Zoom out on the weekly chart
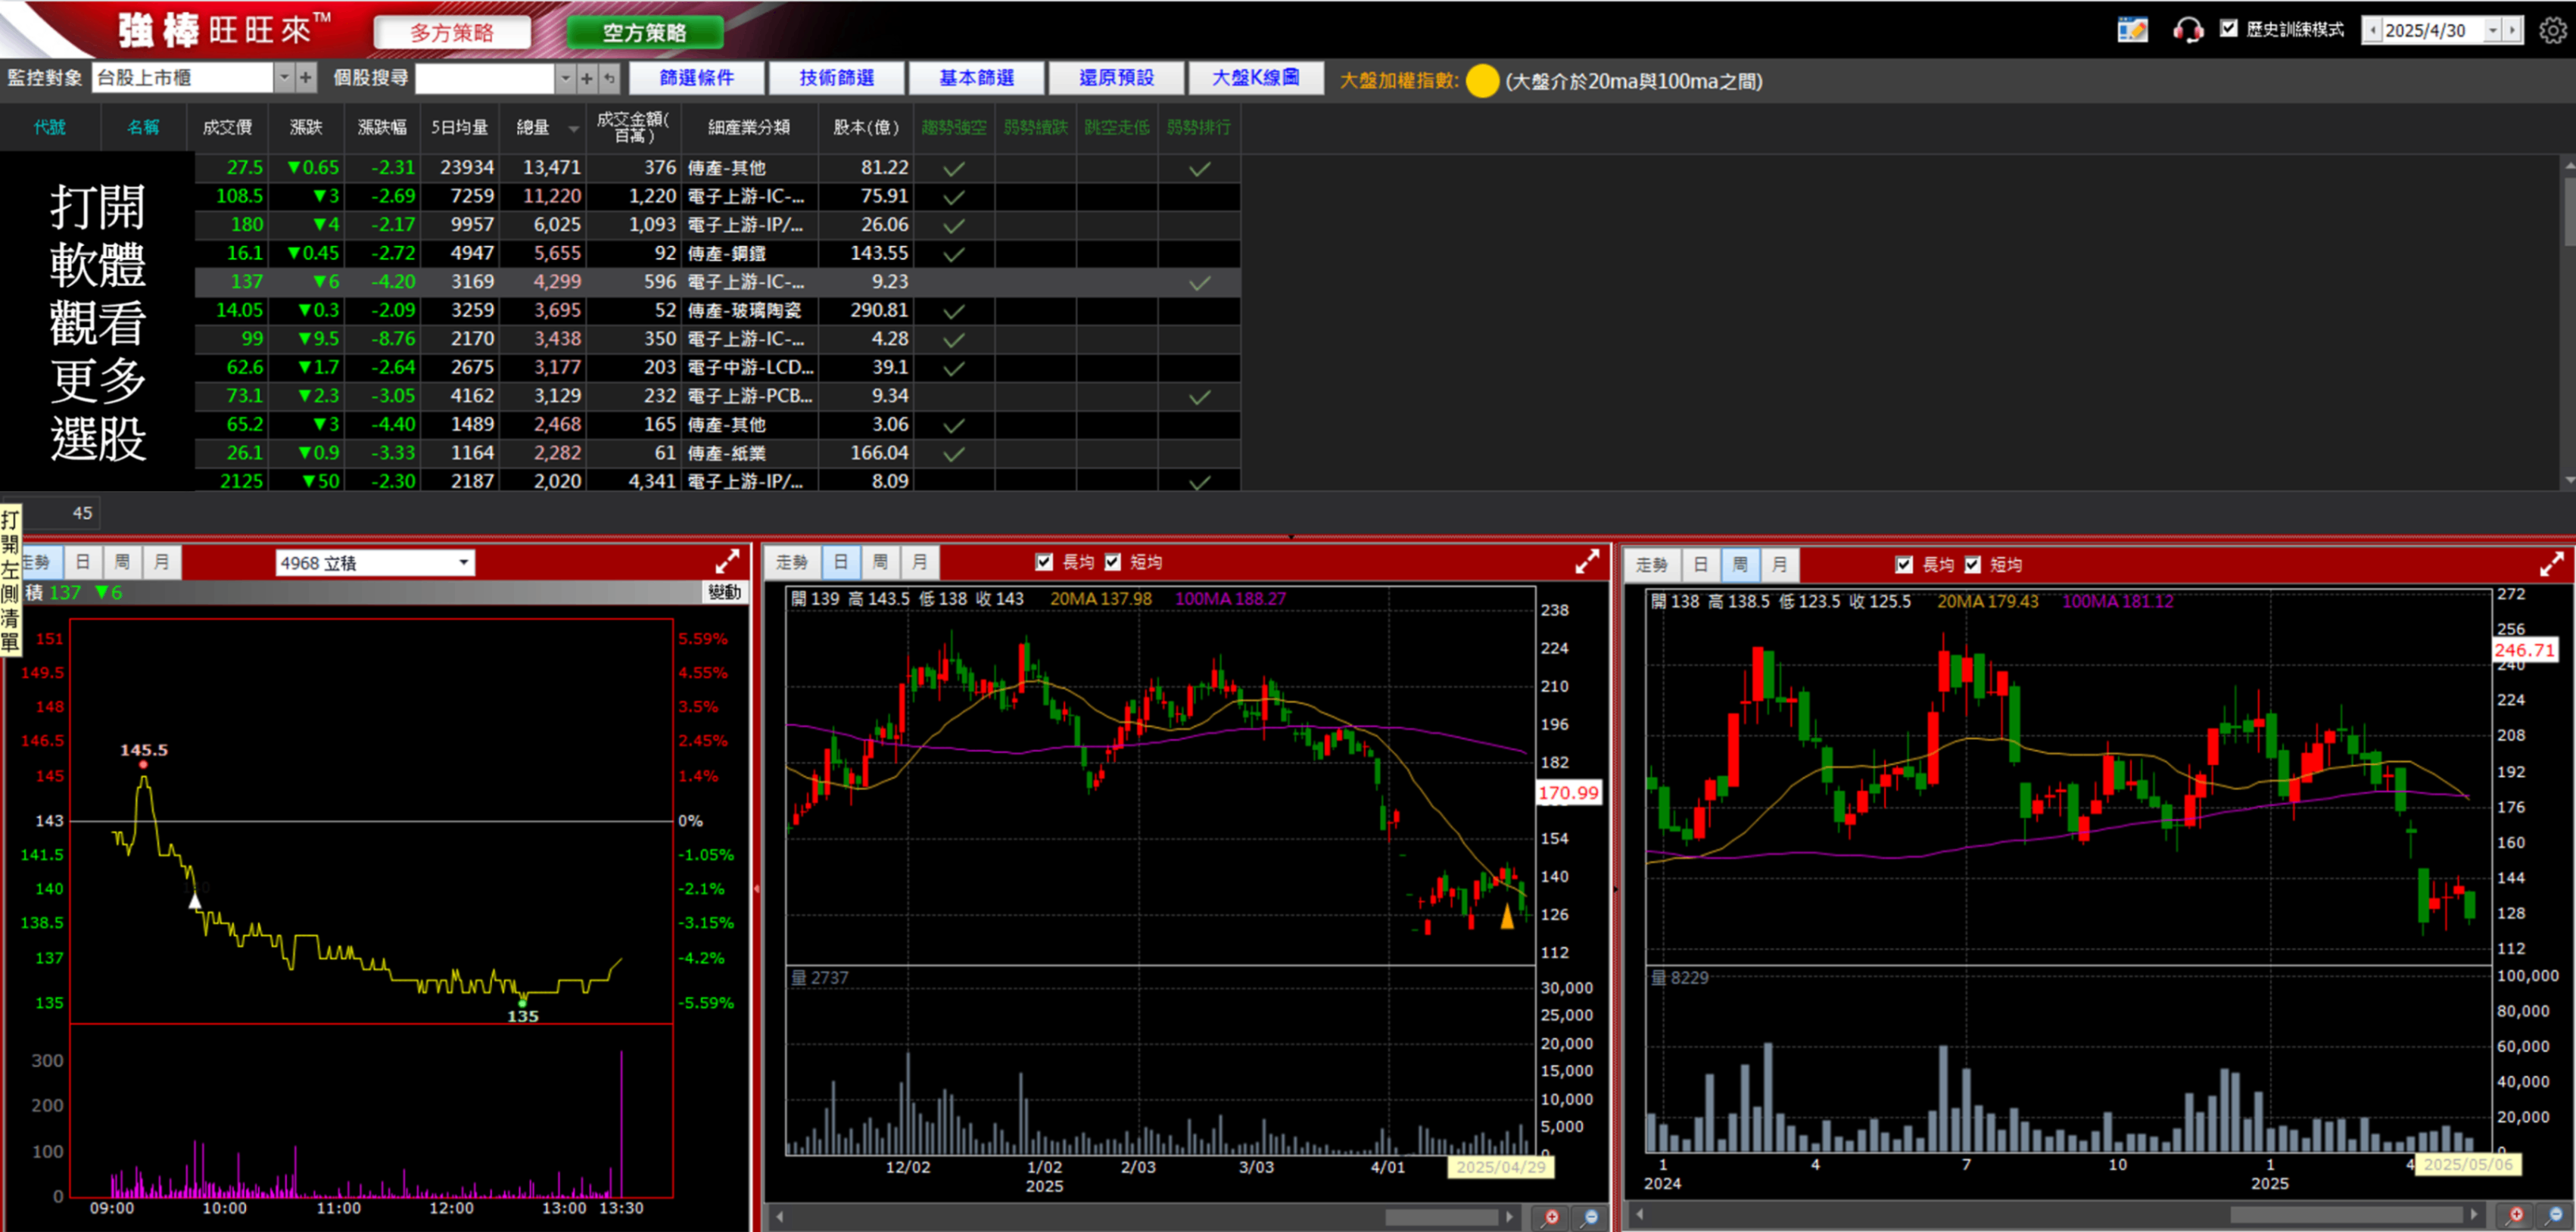The width and height of the screenshot is (2576, 1232). click(x=2555, y=1214)
